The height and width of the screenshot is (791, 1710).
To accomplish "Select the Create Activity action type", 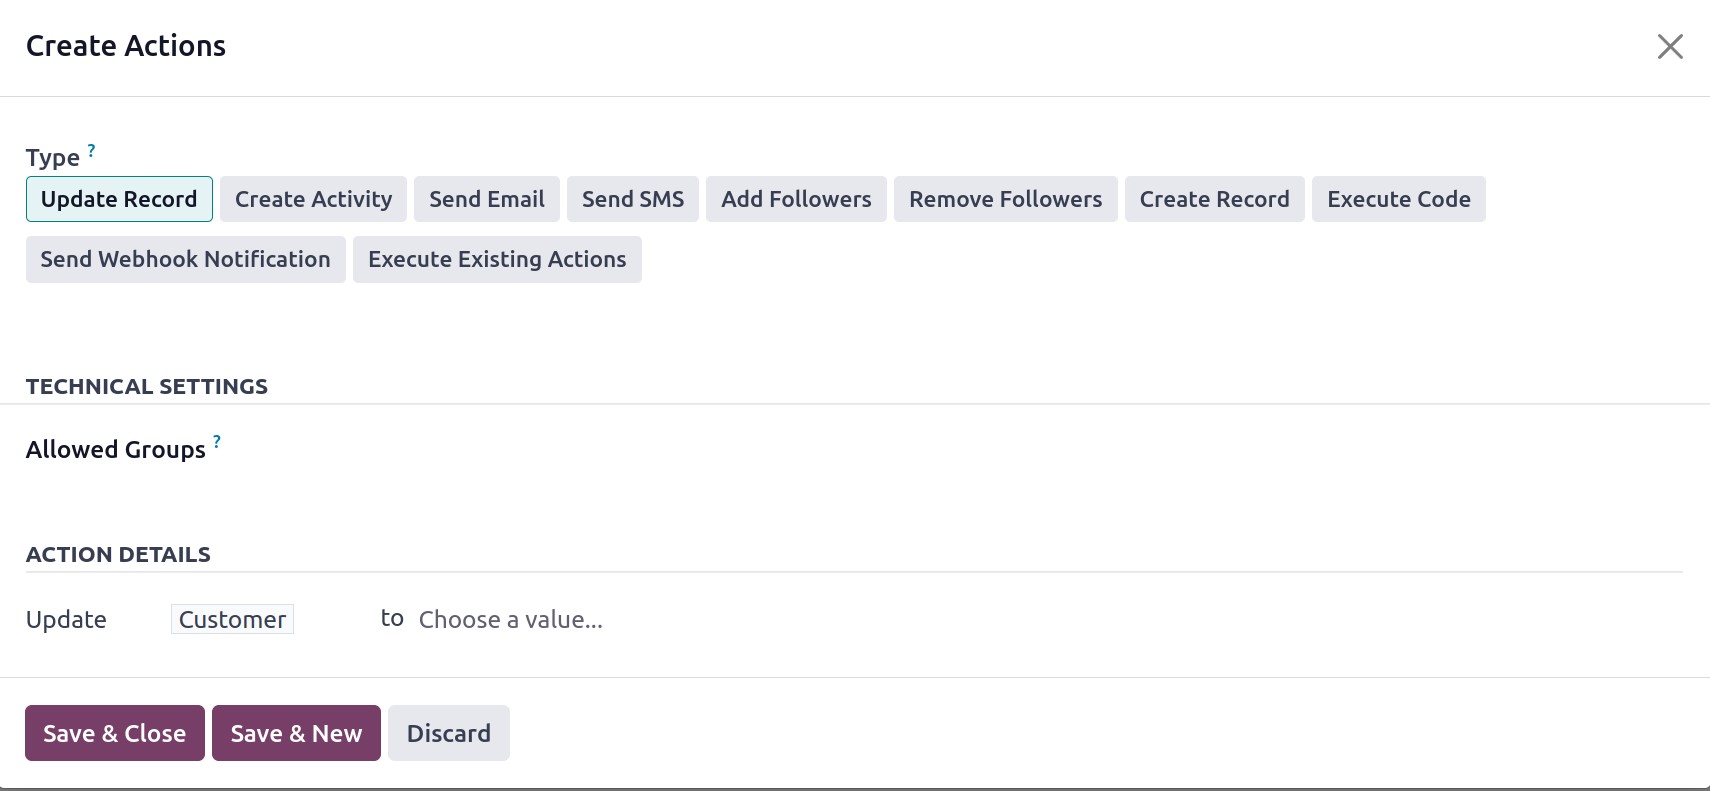I will (313, 199).
